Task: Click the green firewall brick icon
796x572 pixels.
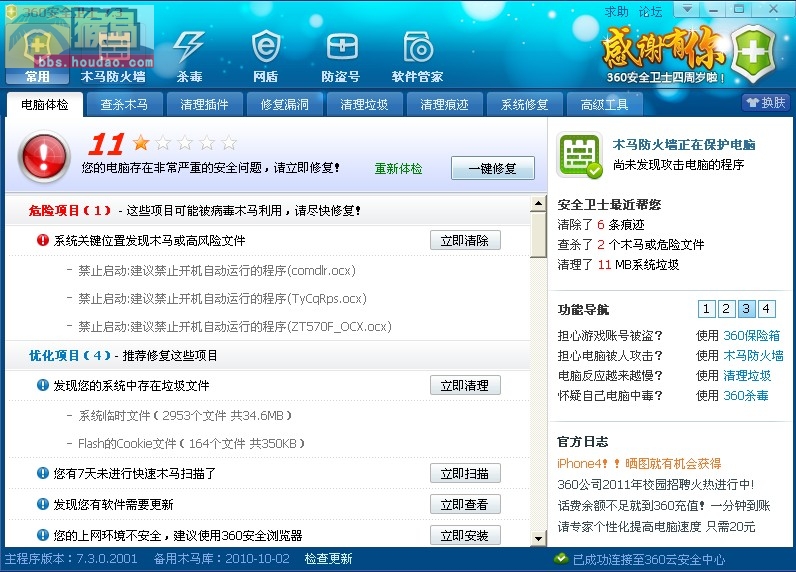Action: click(x=579, y=155)
